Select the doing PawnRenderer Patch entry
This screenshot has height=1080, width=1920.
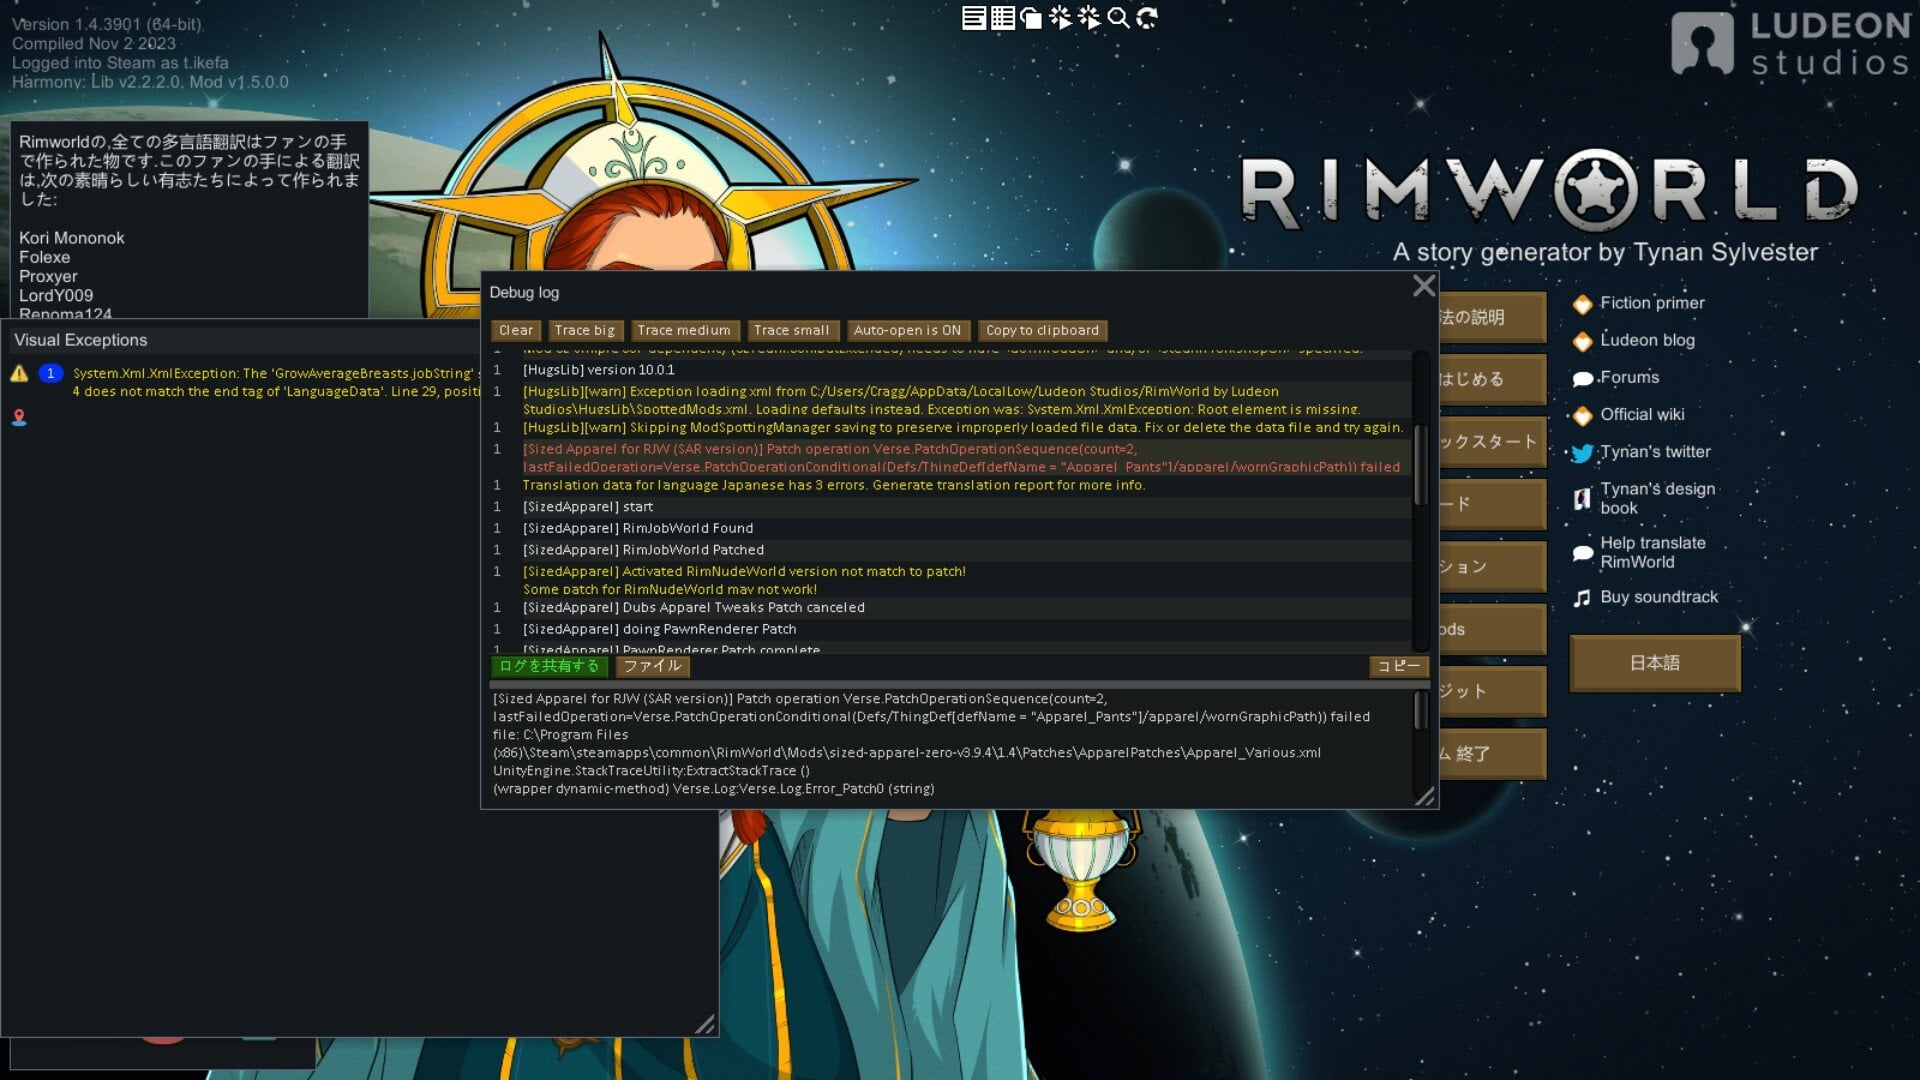pyautogui.click(x=951, y=630)
